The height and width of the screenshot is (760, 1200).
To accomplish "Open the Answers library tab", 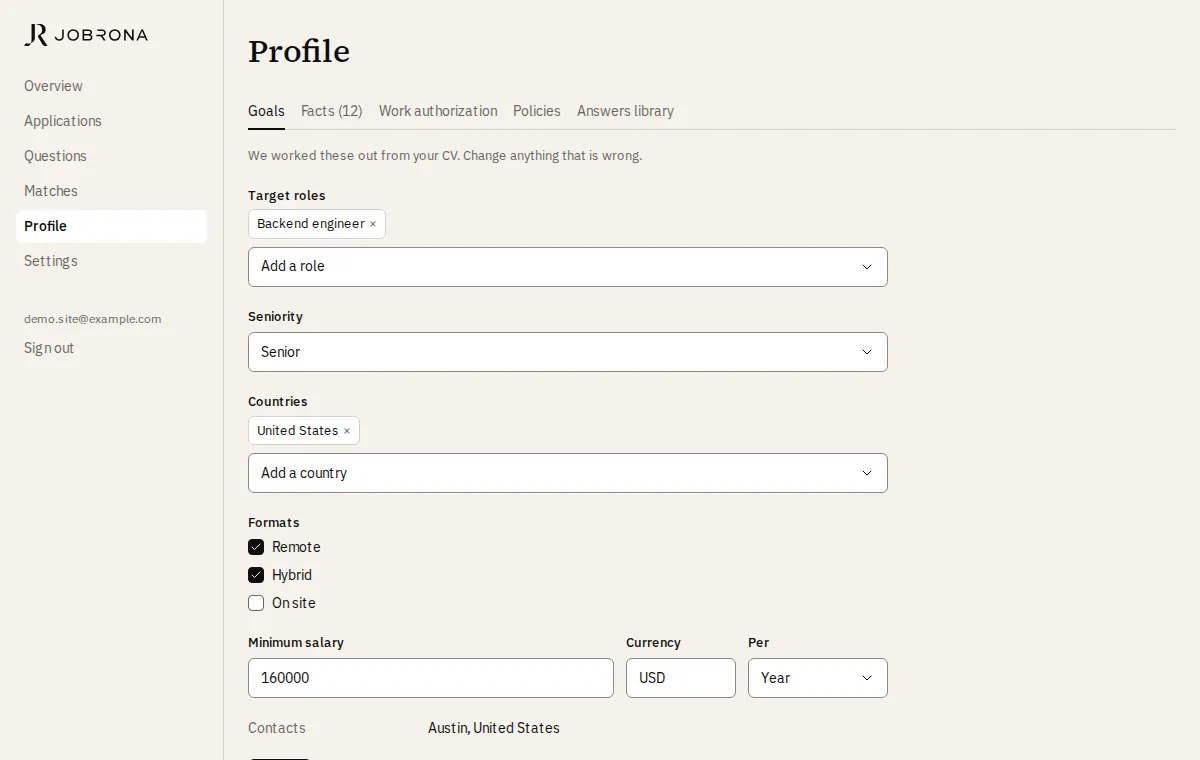I will (x=625, y=111).
